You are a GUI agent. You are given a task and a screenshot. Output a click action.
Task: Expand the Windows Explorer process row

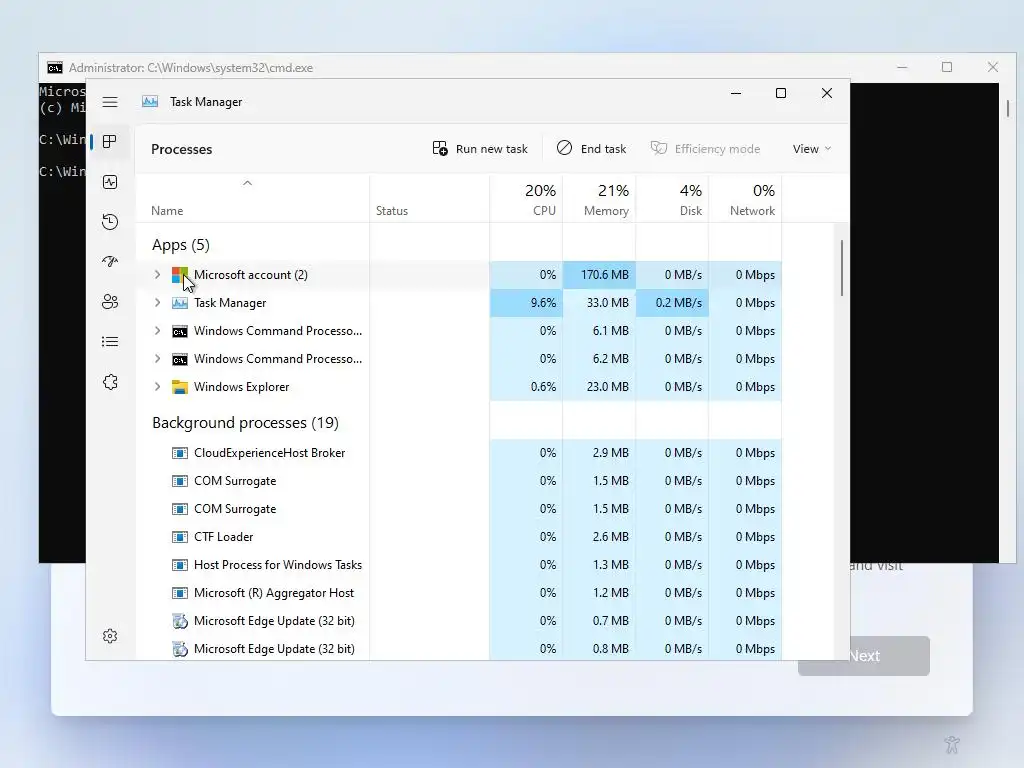[x=157, y=387]
